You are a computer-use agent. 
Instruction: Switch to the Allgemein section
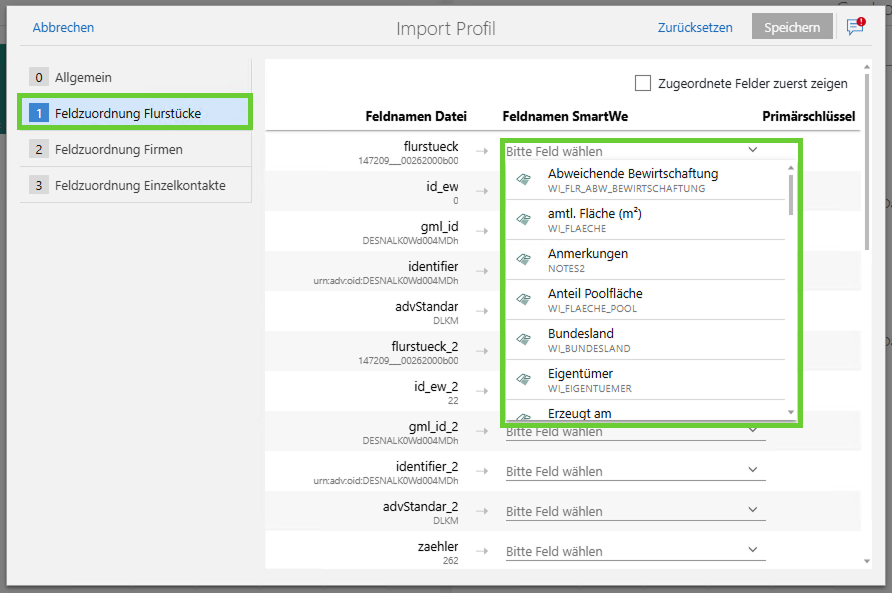coord(83,77)
